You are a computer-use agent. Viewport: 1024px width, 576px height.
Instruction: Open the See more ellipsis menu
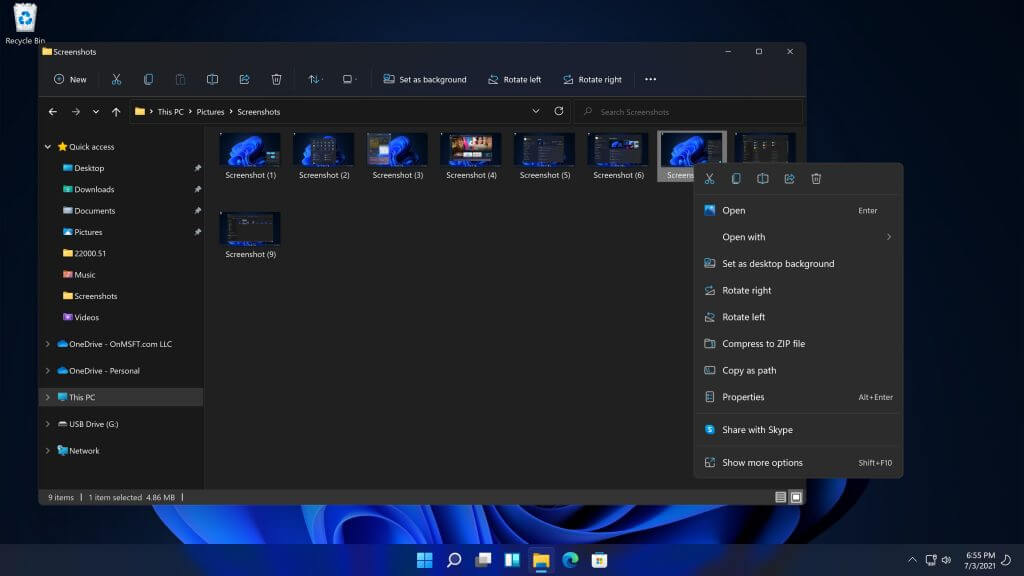click(x=650, y=79)
